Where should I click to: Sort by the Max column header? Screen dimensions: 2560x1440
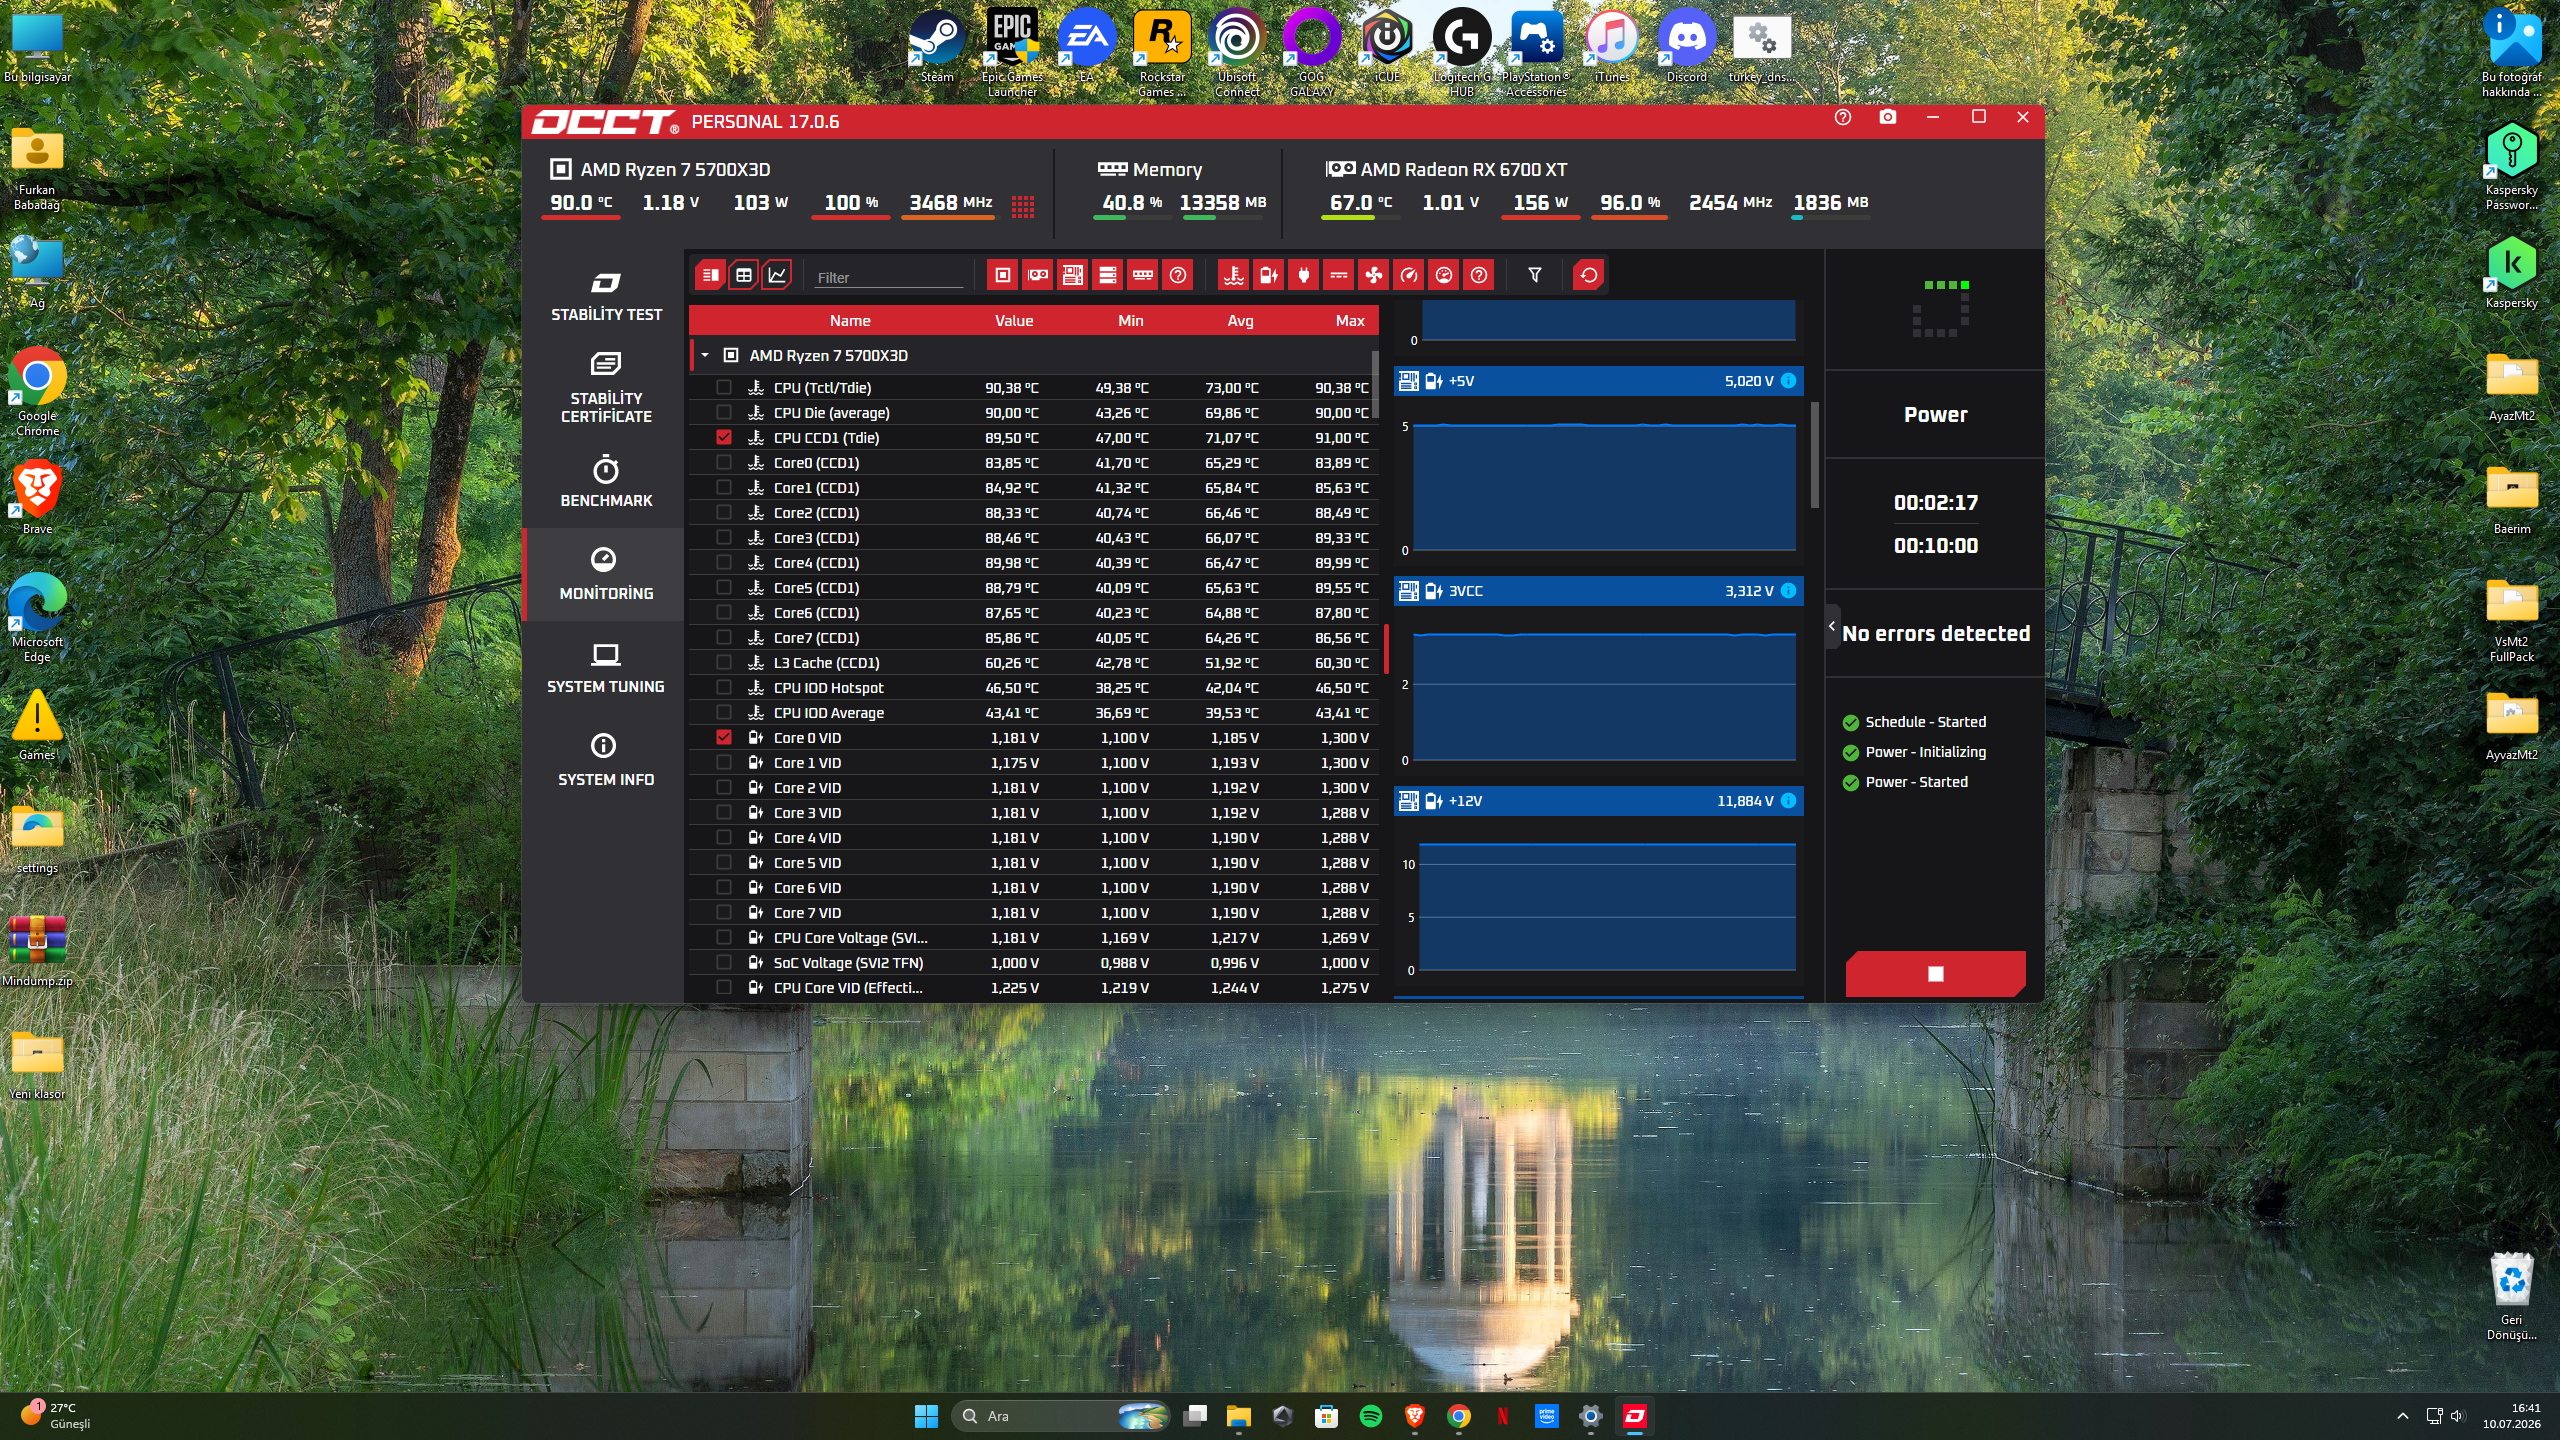tap(1350, 321)
